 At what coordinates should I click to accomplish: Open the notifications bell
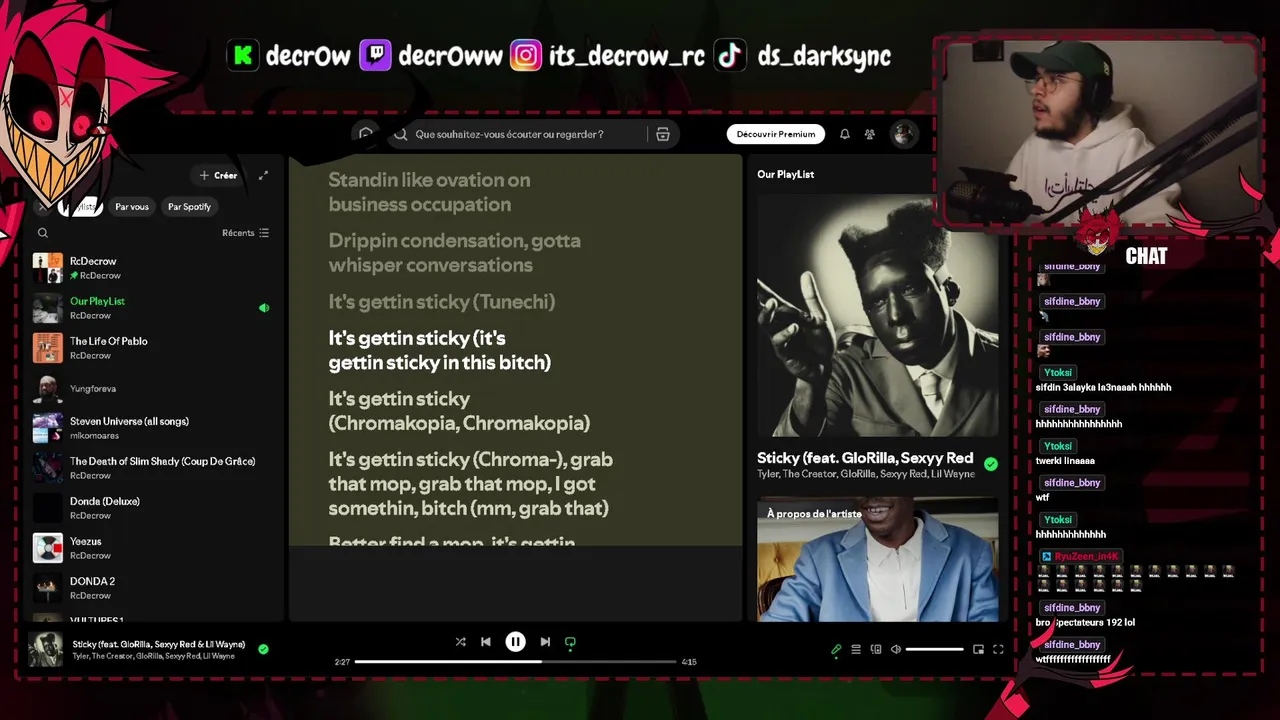[x=845, y=134]
